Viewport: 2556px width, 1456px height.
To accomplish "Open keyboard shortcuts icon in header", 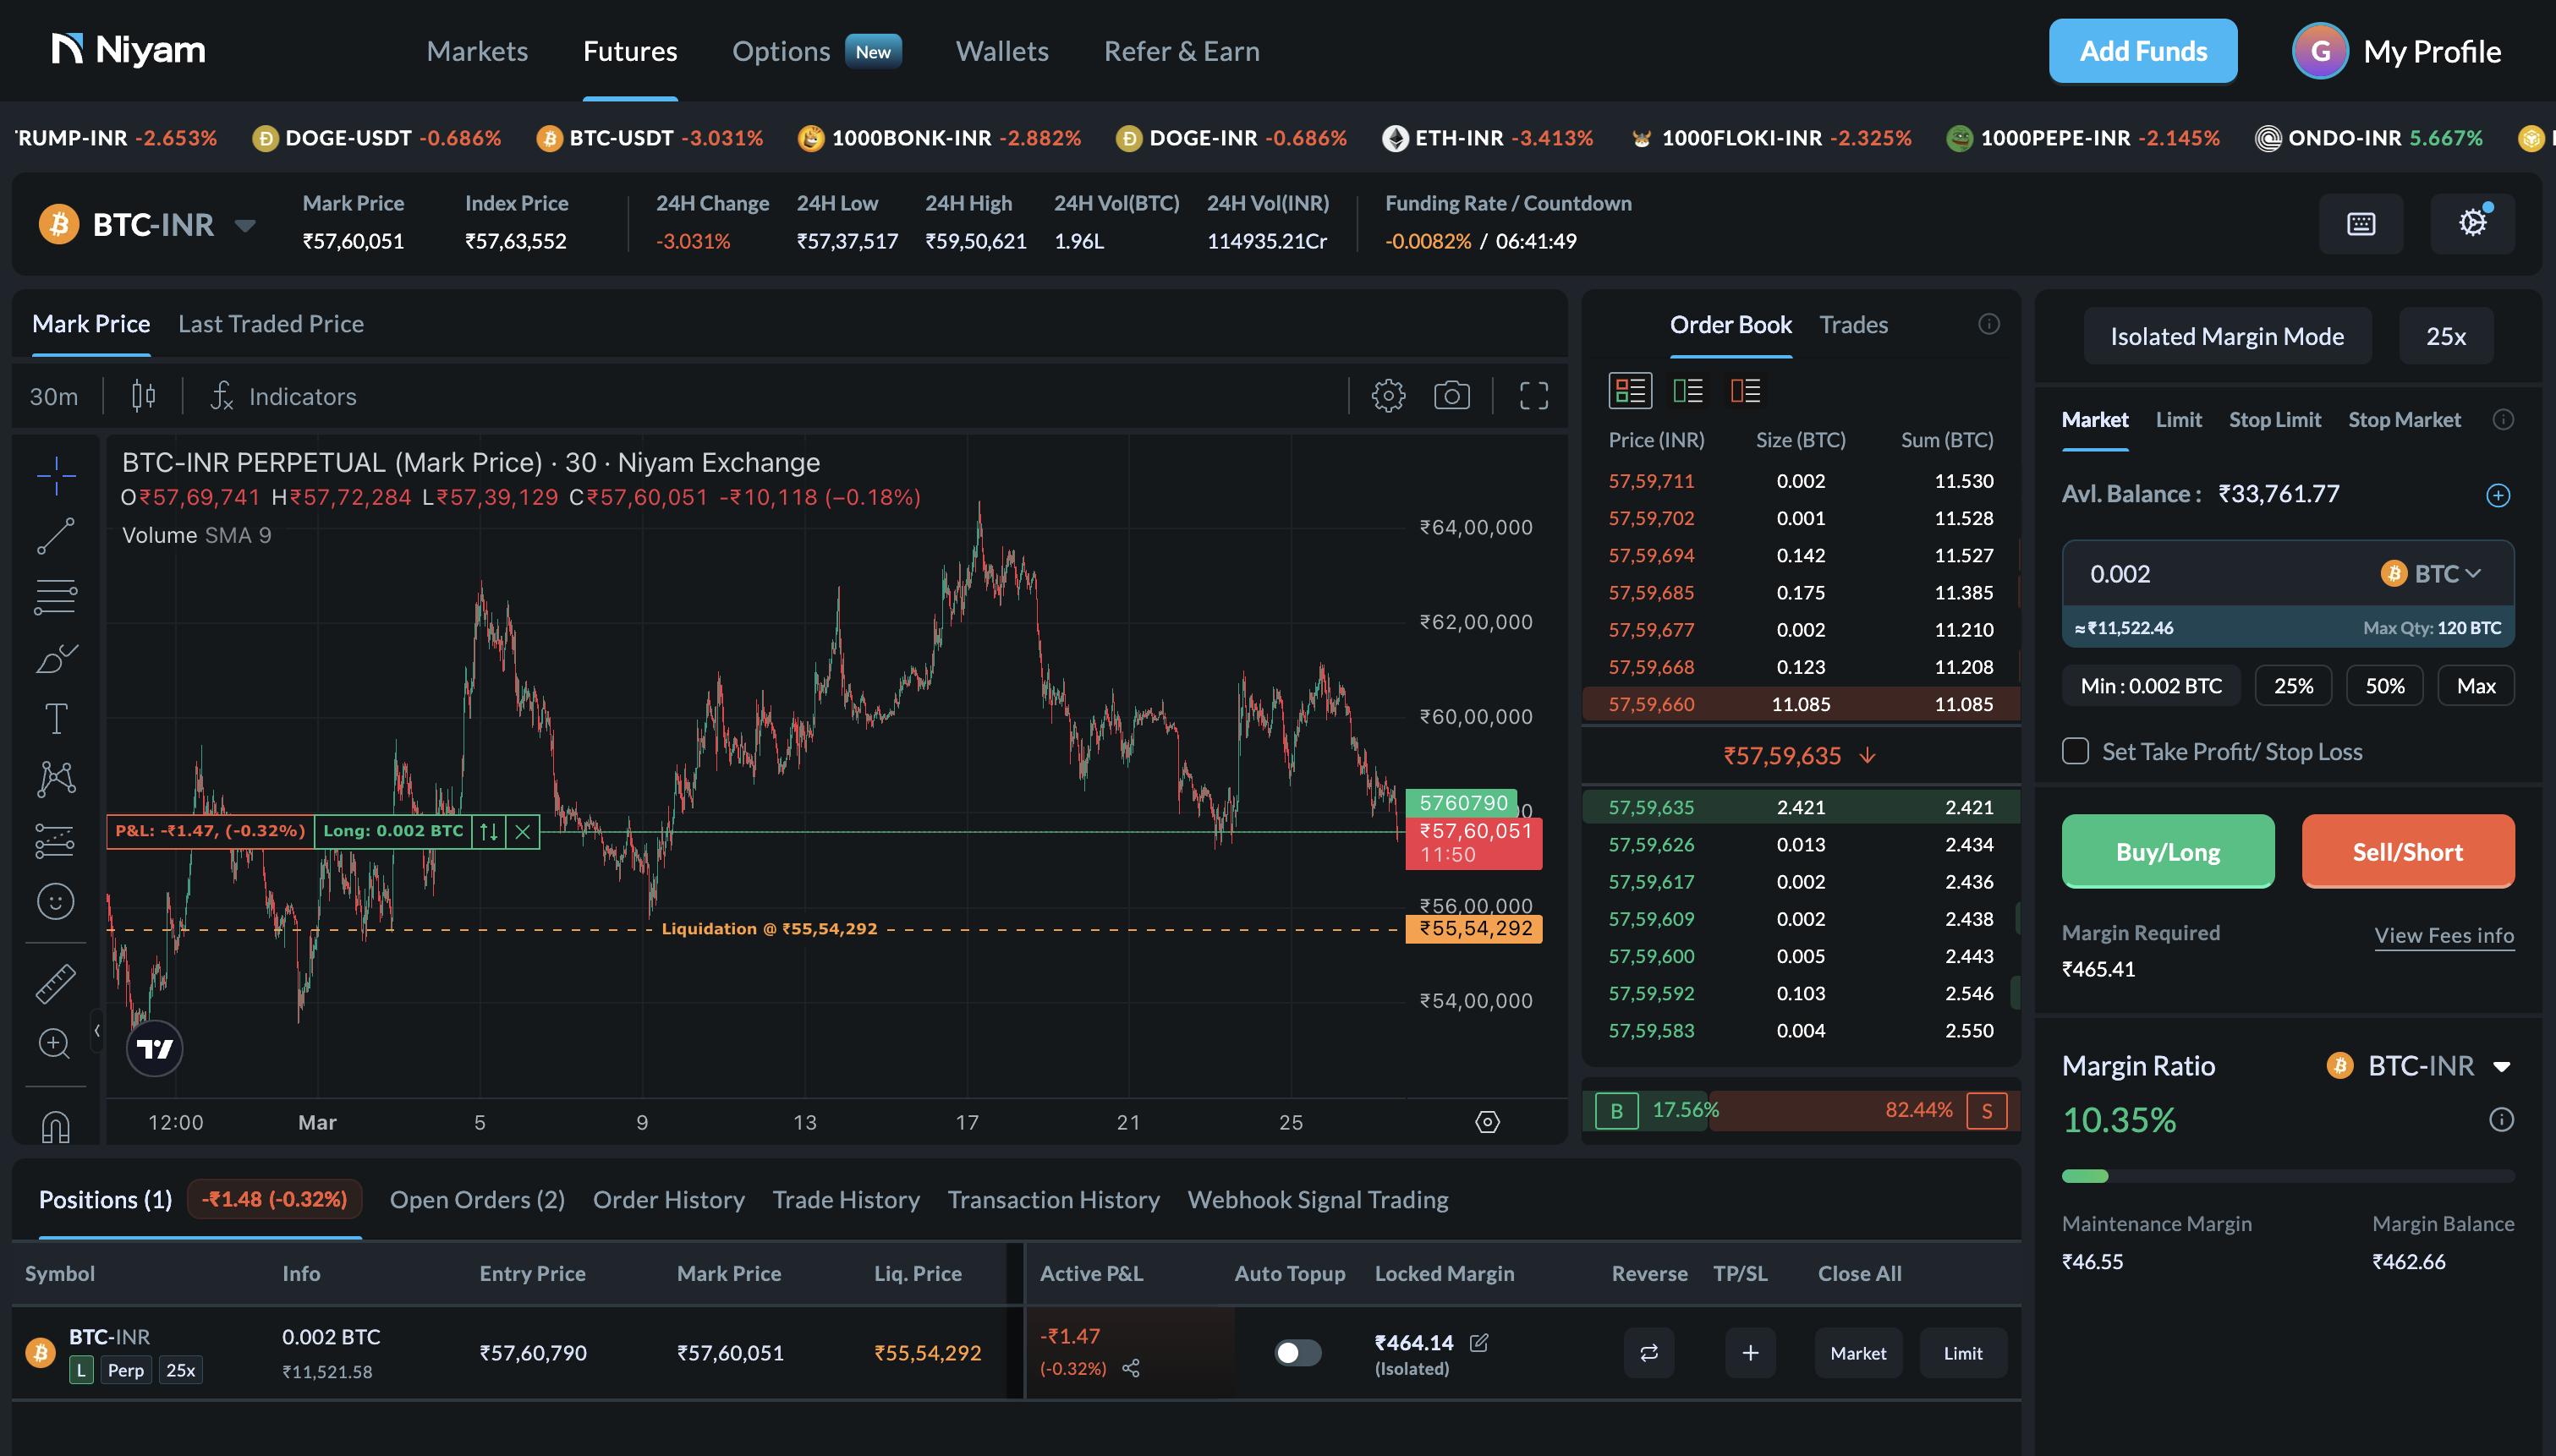I will tap(2361, 224).
